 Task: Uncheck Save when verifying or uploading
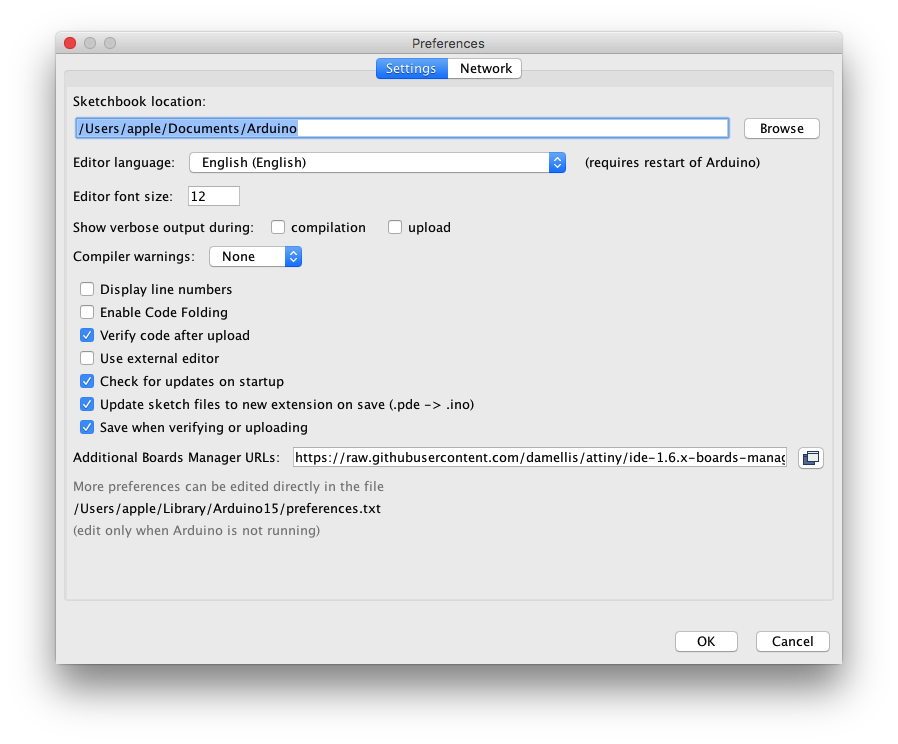click(87, 427)
